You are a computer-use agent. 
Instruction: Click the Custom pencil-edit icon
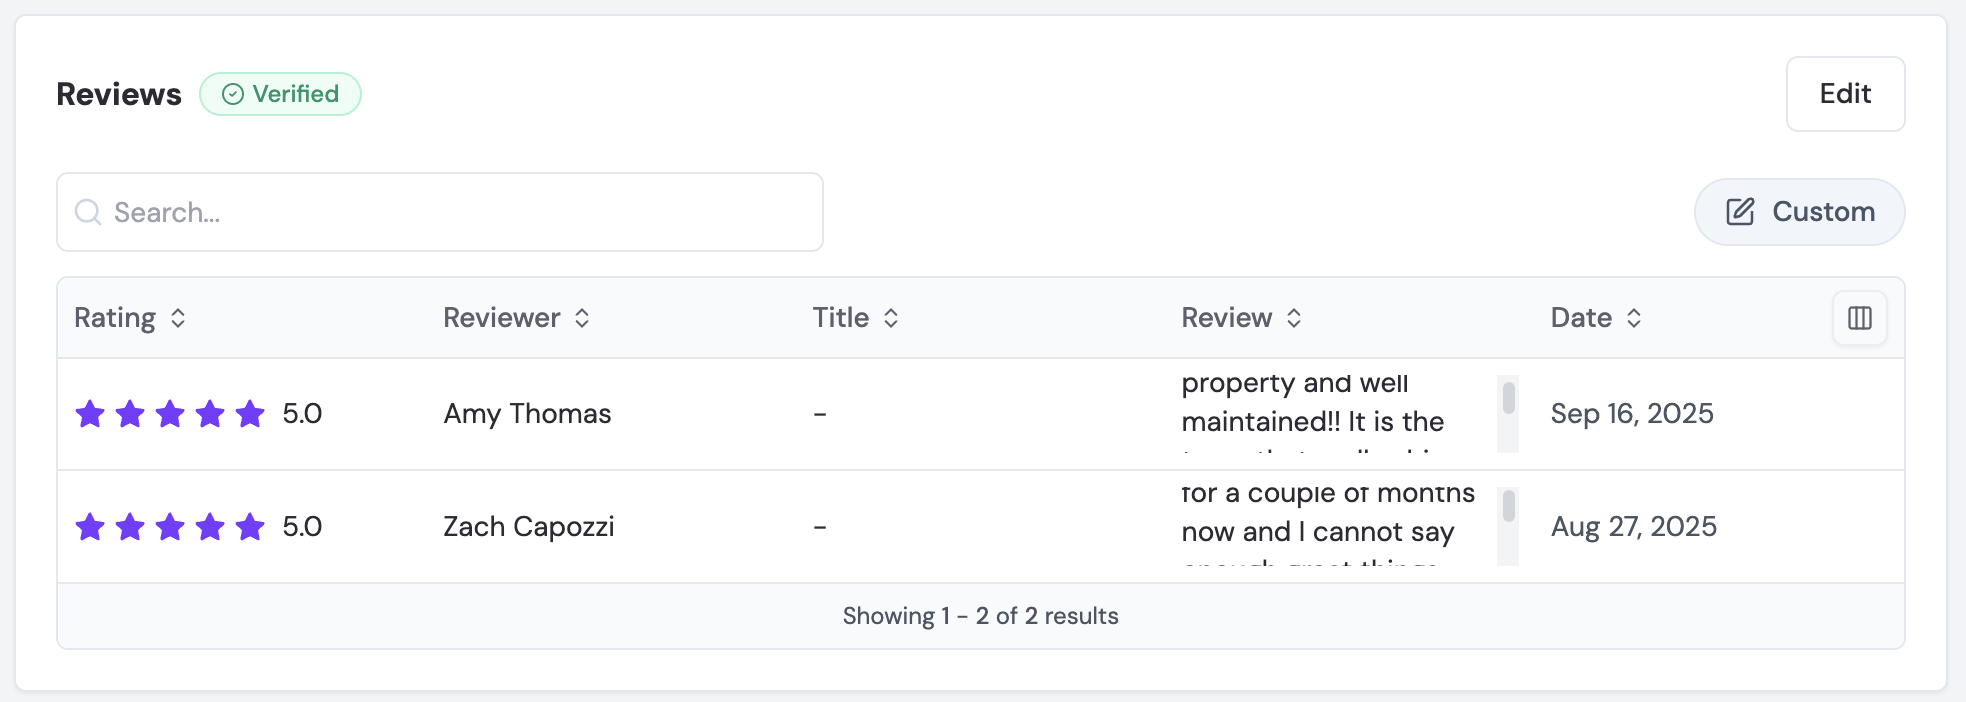tap(1740, 212)
